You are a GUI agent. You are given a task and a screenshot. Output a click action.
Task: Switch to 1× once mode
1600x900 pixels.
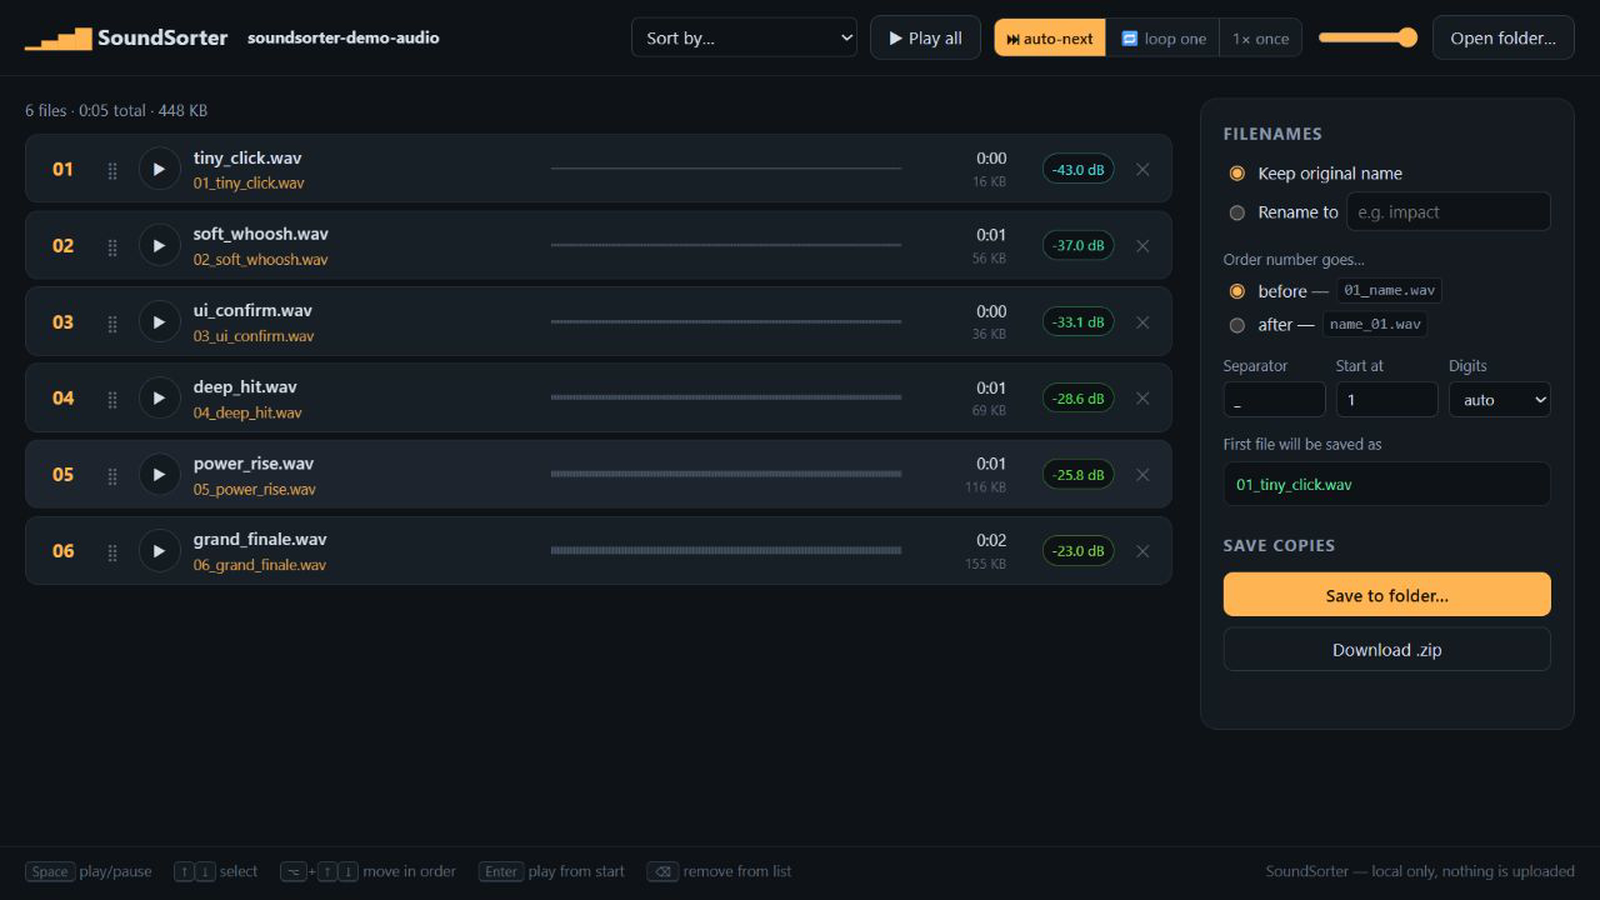pos(1260,38)
